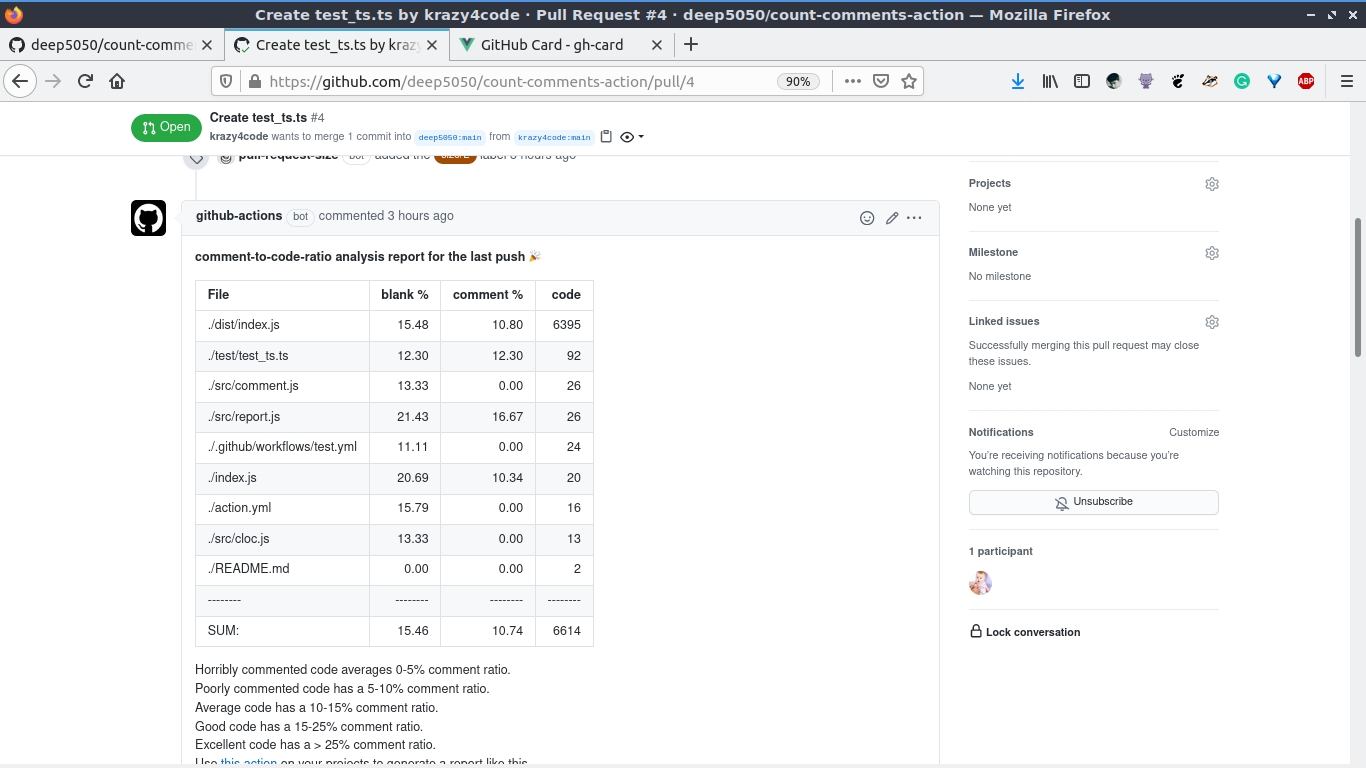Unsubscribe from this pull request
Screen dimensions: 1366x768
(1093, 502)
